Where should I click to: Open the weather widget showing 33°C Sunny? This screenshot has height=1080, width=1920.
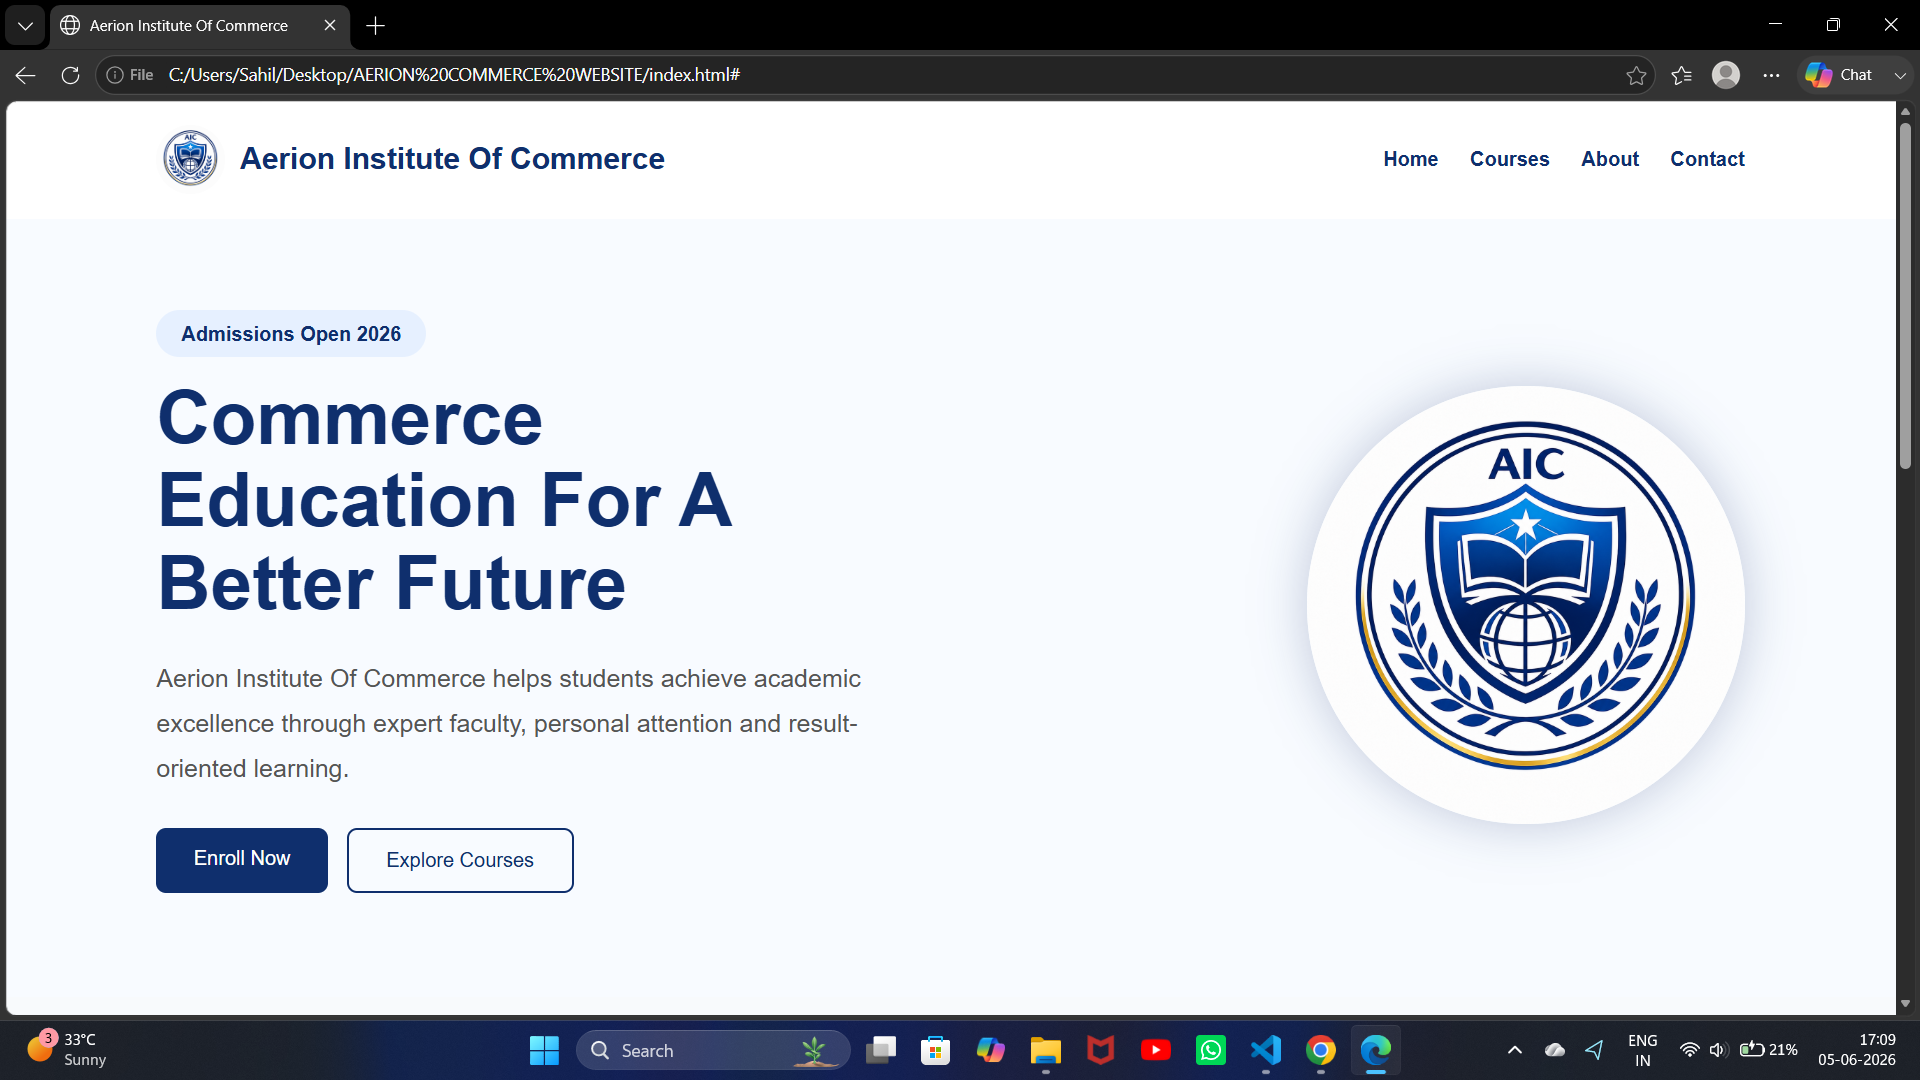(66, 1050)
